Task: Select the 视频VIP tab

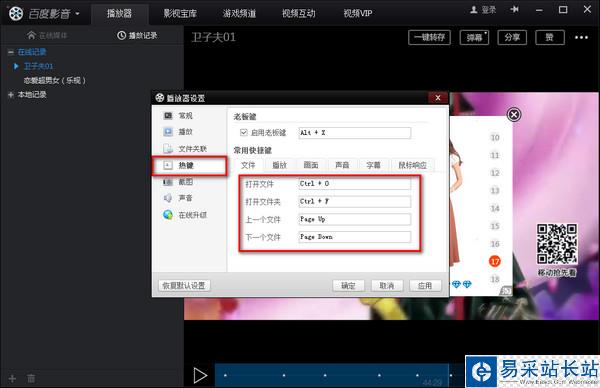Action: point(357,13)
